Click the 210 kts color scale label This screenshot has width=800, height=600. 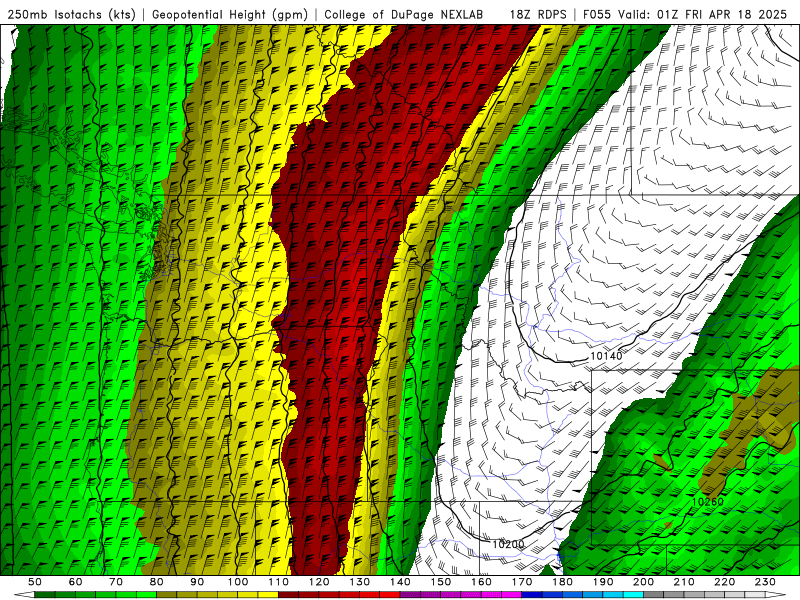[684, 582]
